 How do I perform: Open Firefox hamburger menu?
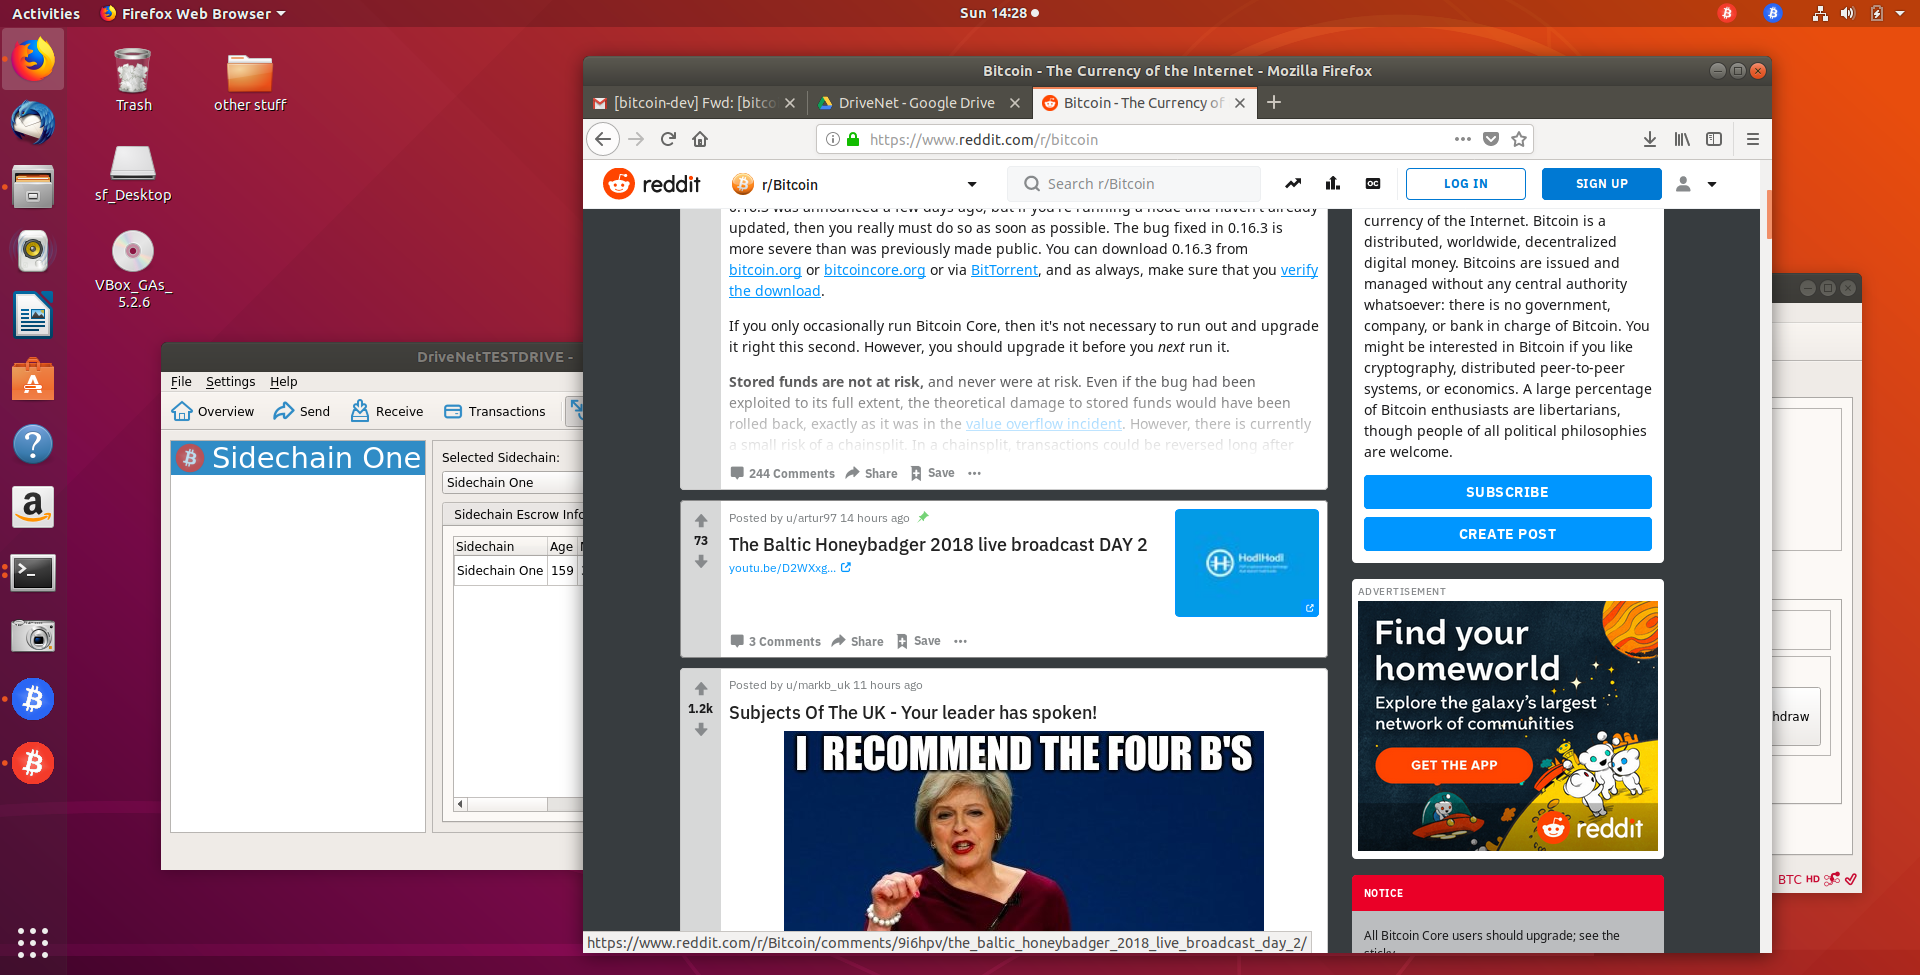tap(1752, 139)
